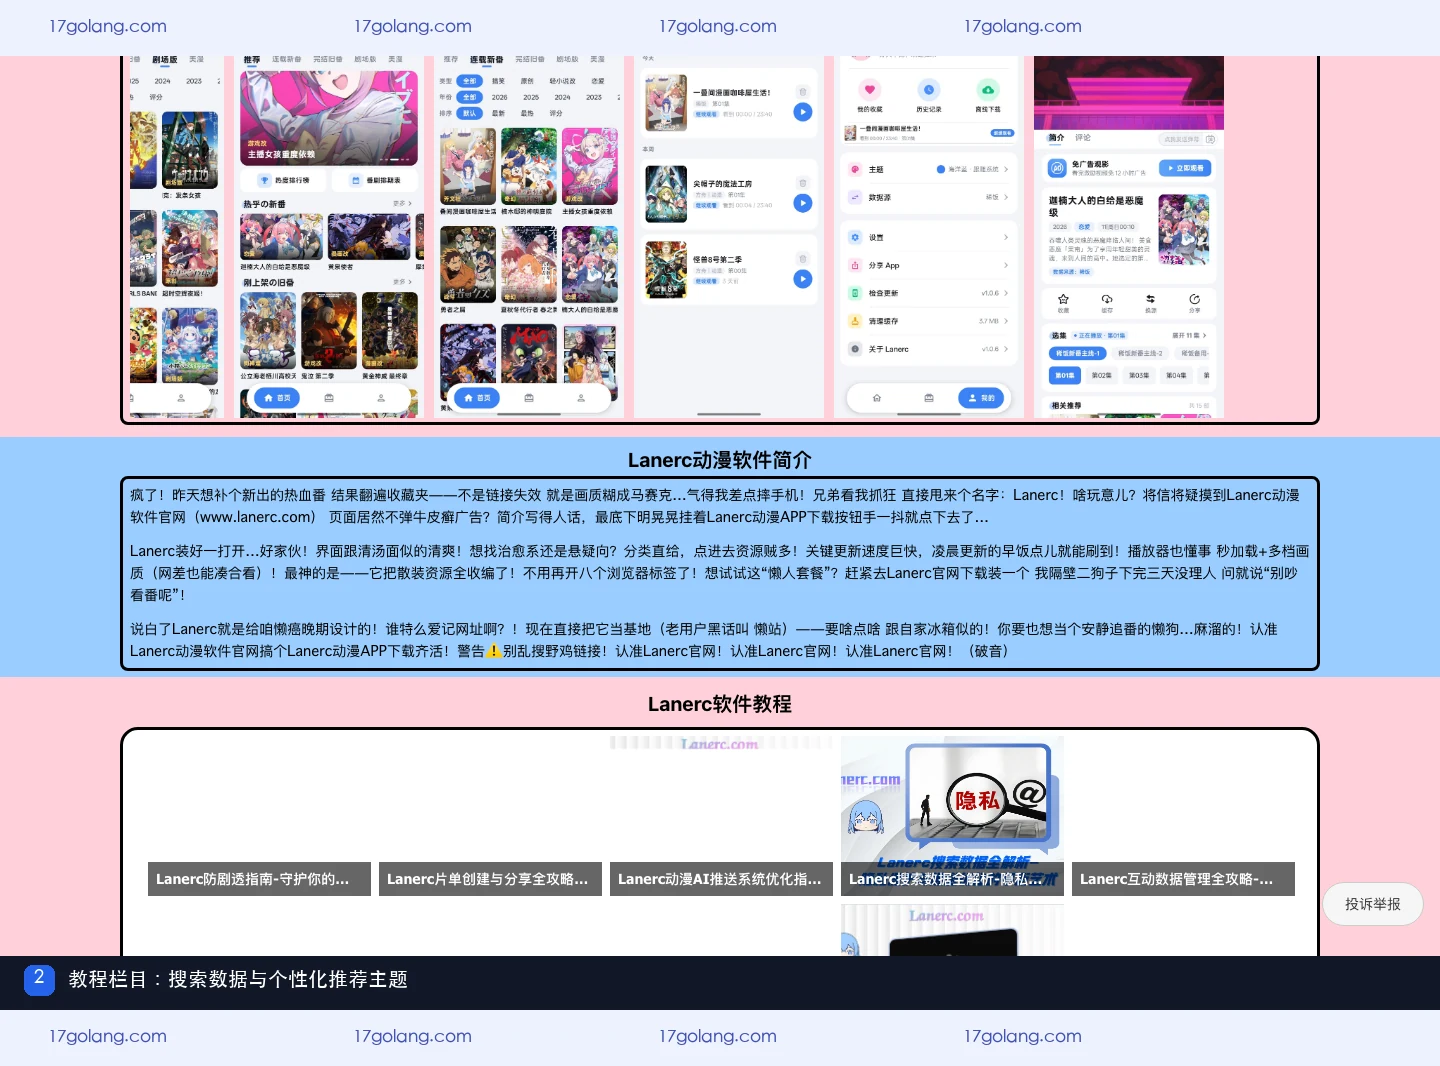Viewport: 1440px width, 1066px height.
Task: Tap 离线下载 cloud download icon
Action: [x=988, y=89]
